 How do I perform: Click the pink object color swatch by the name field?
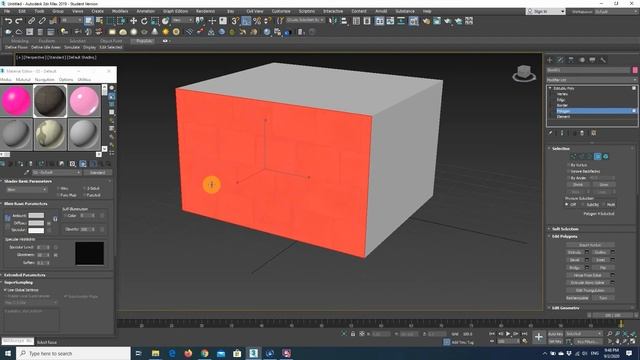coord(635,70)
